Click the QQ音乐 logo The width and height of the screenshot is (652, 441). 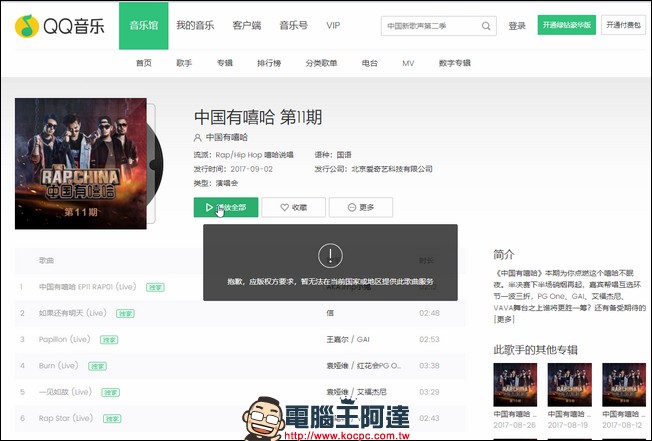tap(58, 25)
